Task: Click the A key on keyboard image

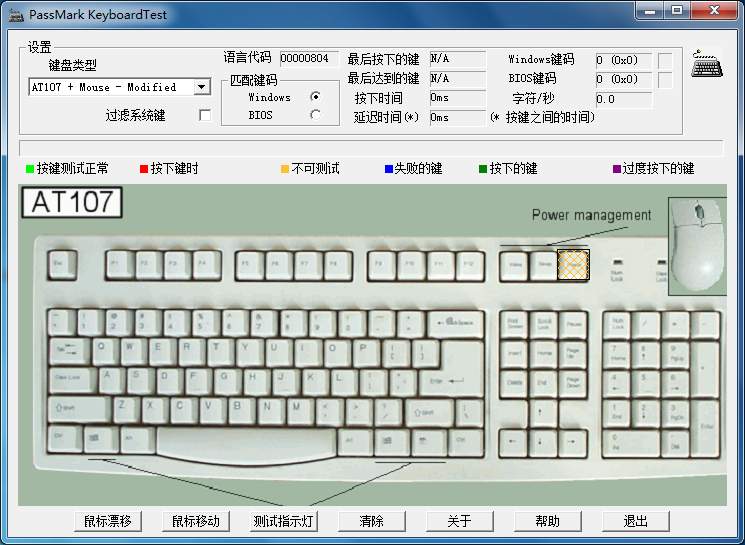Action: coord(112,381)
